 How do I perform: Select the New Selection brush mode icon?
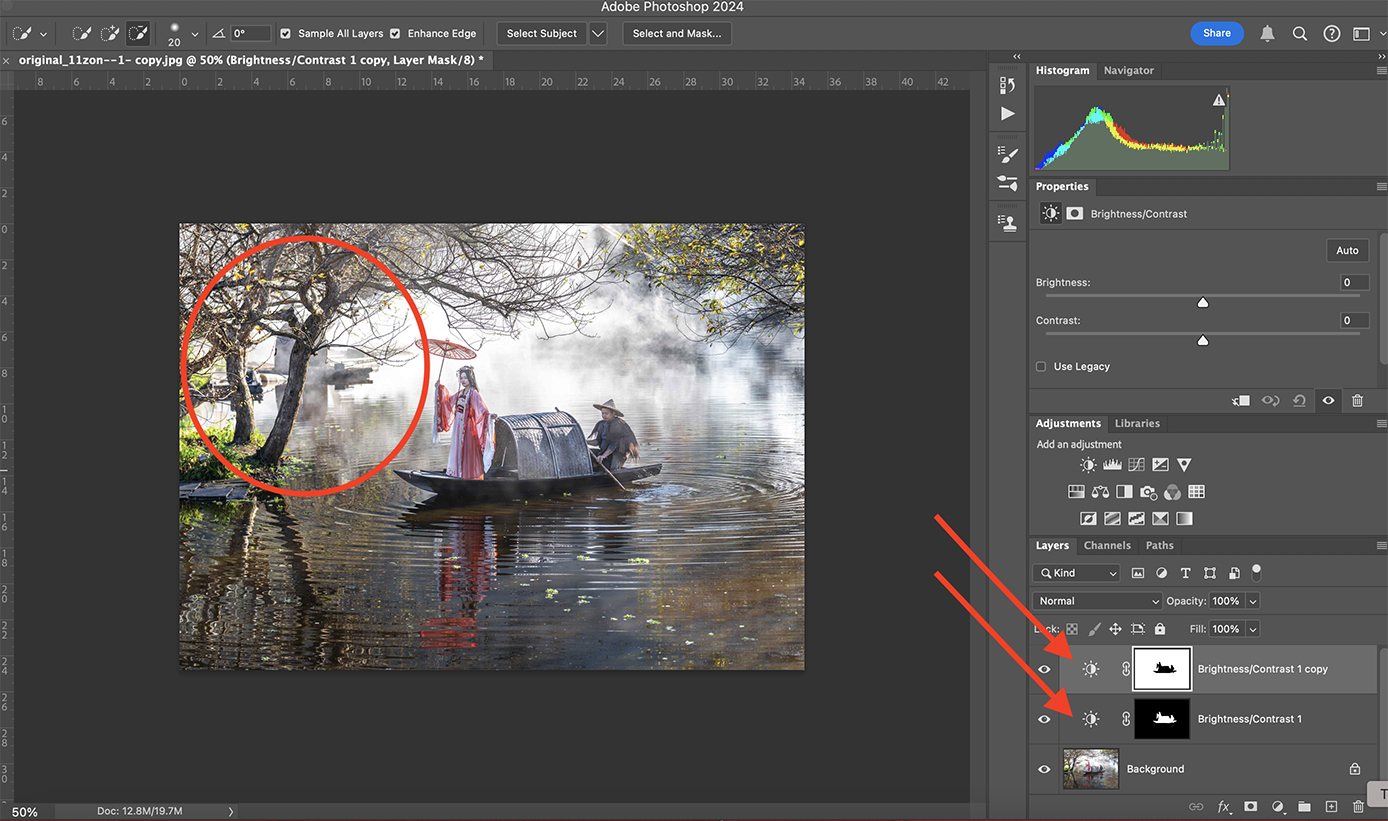pos(81,33)
